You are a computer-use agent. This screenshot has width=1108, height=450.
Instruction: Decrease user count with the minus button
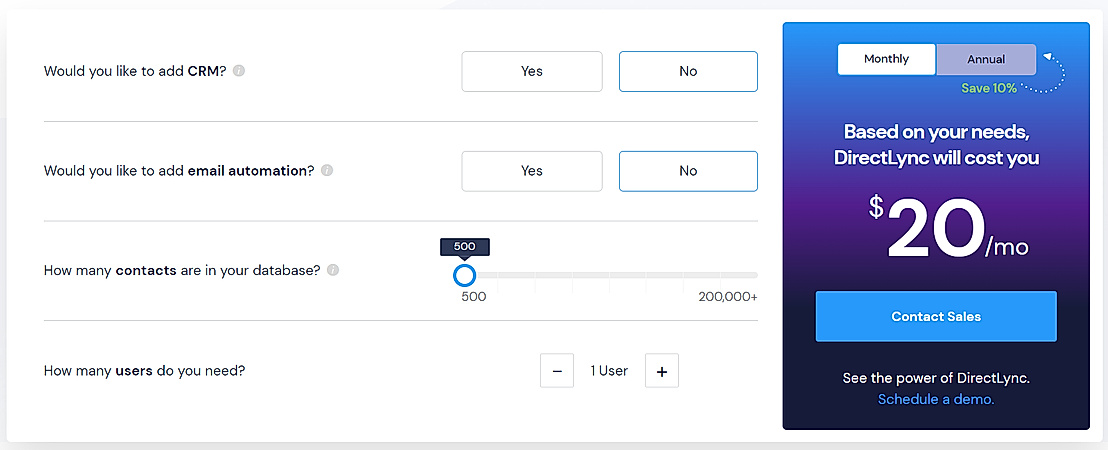(x=557, y=371)
